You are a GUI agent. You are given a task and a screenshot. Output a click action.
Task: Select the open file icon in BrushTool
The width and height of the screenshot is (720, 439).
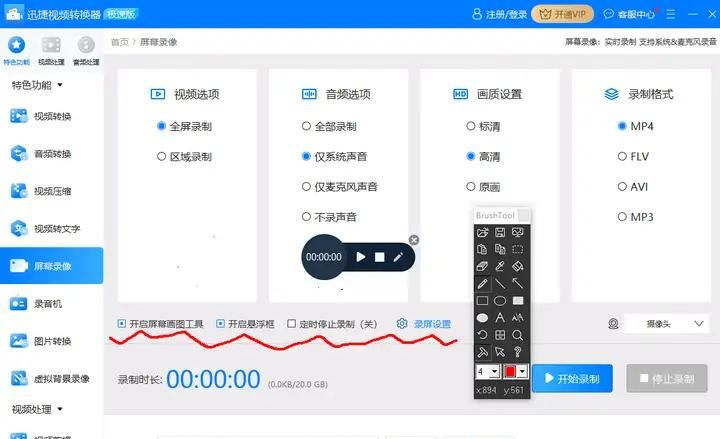[x=482, y=232]
